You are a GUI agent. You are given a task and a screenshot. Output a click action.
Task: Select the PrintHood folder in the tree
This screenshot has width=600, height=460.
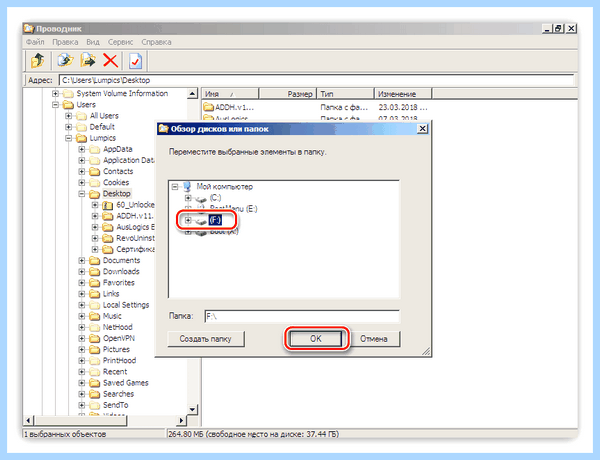pos(119,360)
